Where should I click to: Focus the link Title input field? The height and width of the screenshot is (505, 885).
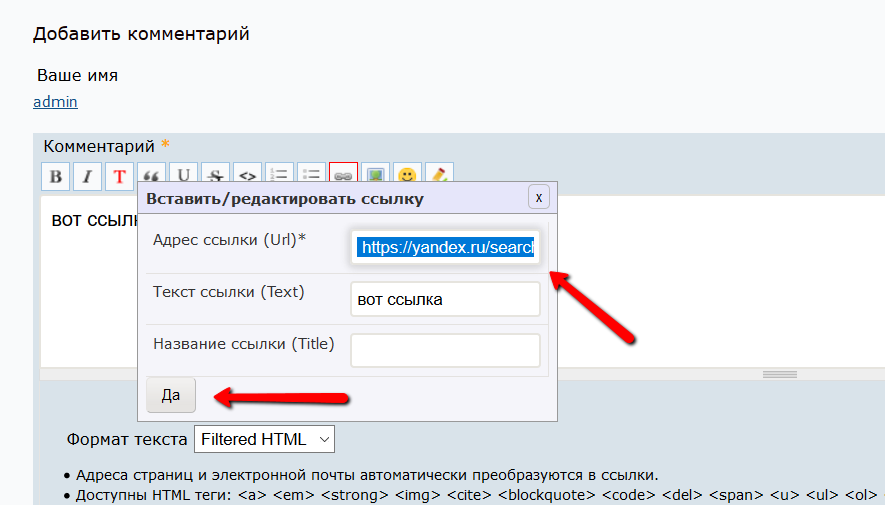pyautogui.click(x=445, y=350)
